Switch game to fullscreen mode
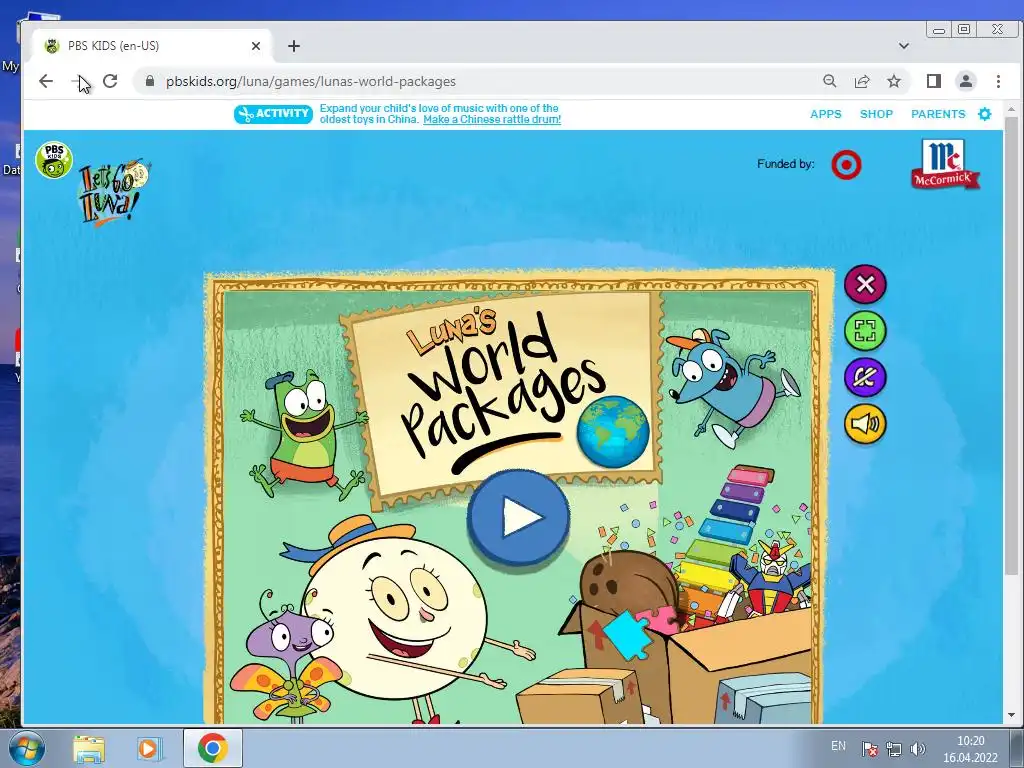Screen dimensions: 1024x768 (x=865, y=330)
